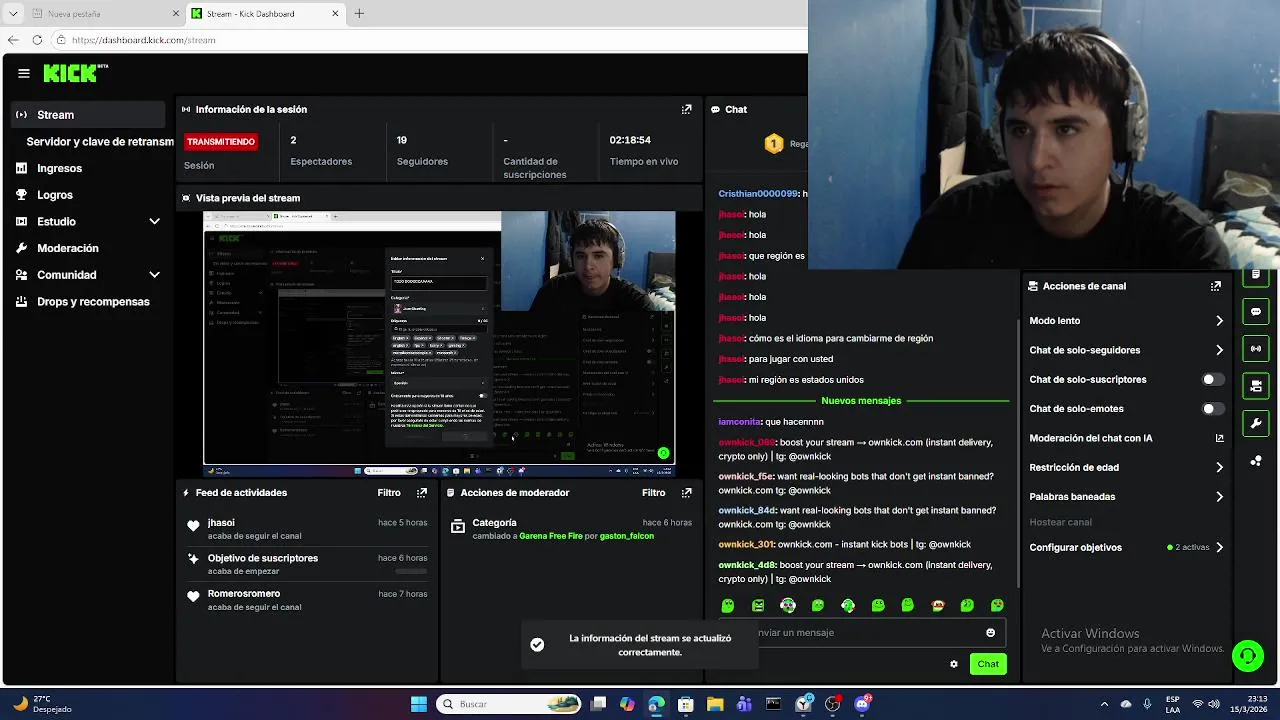The width and height of the screenshot is (1280, 720).
Task: Insert the first green emote in emote row
Action: [x=728, y=605]
